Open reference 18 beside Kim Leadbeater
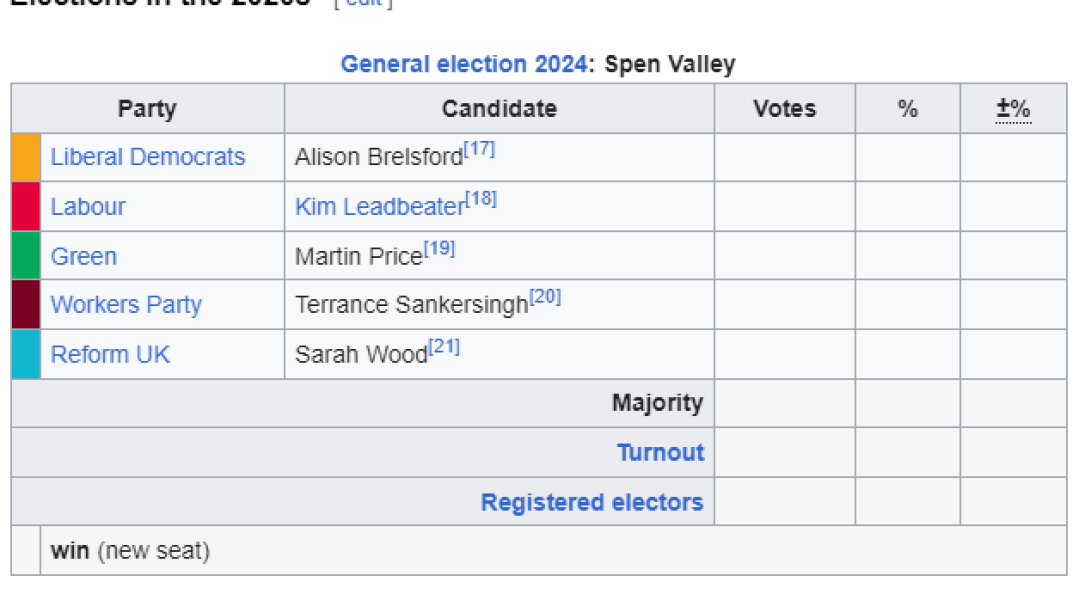 482,199
